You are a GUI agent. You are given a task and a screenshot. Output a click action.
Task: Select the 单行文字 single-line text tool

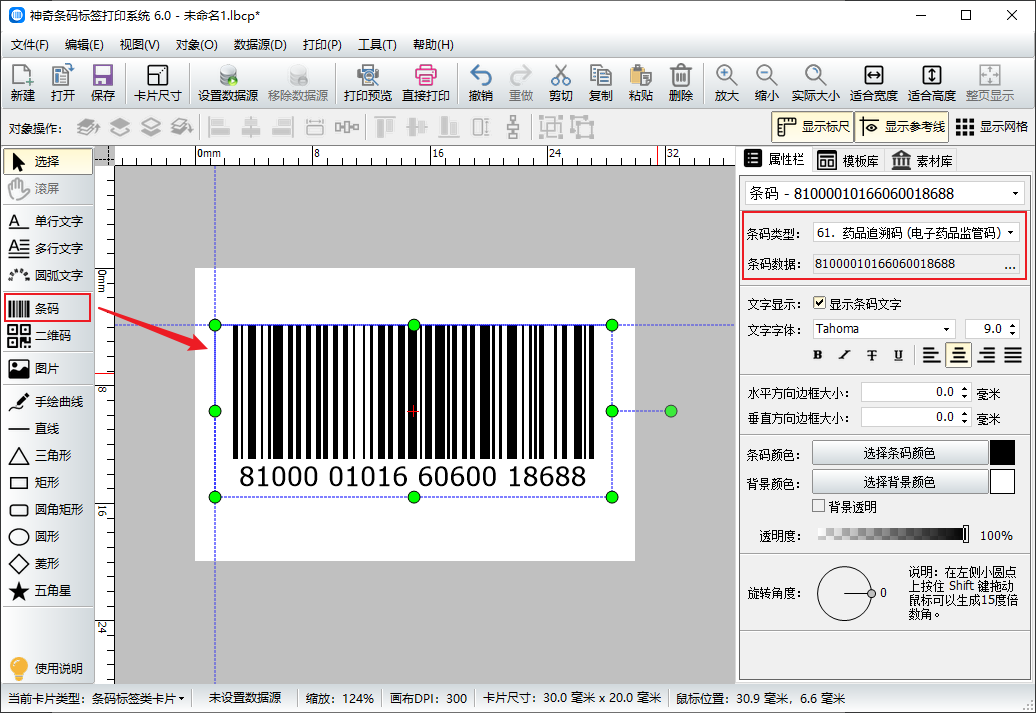[48, 221]
